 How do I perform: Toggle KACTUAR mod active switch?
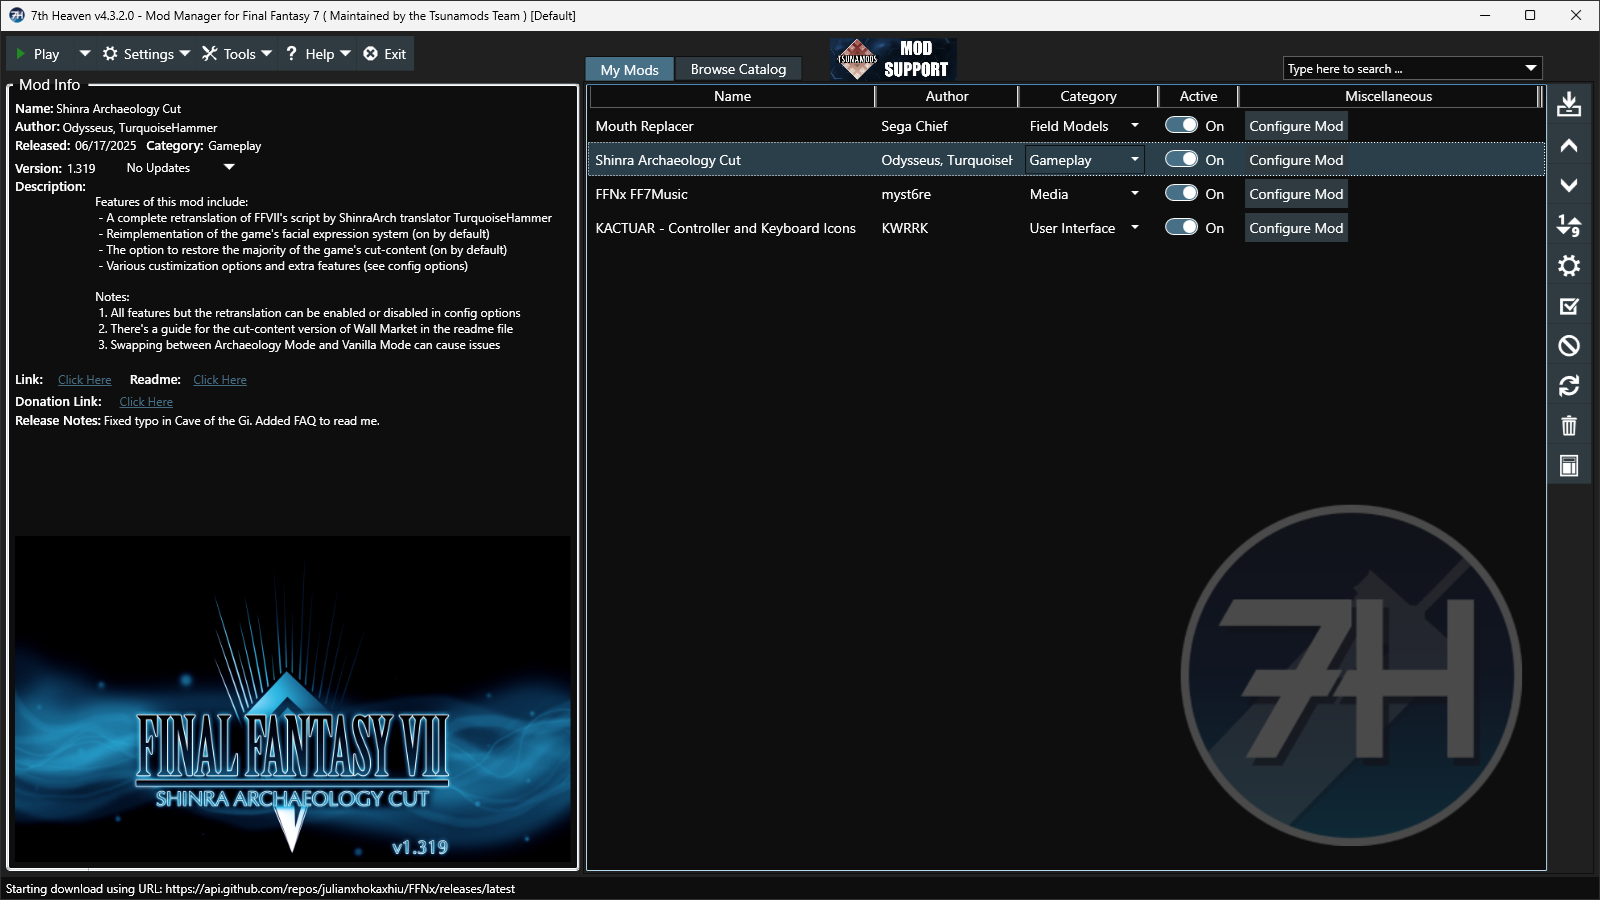(1181, 227)
